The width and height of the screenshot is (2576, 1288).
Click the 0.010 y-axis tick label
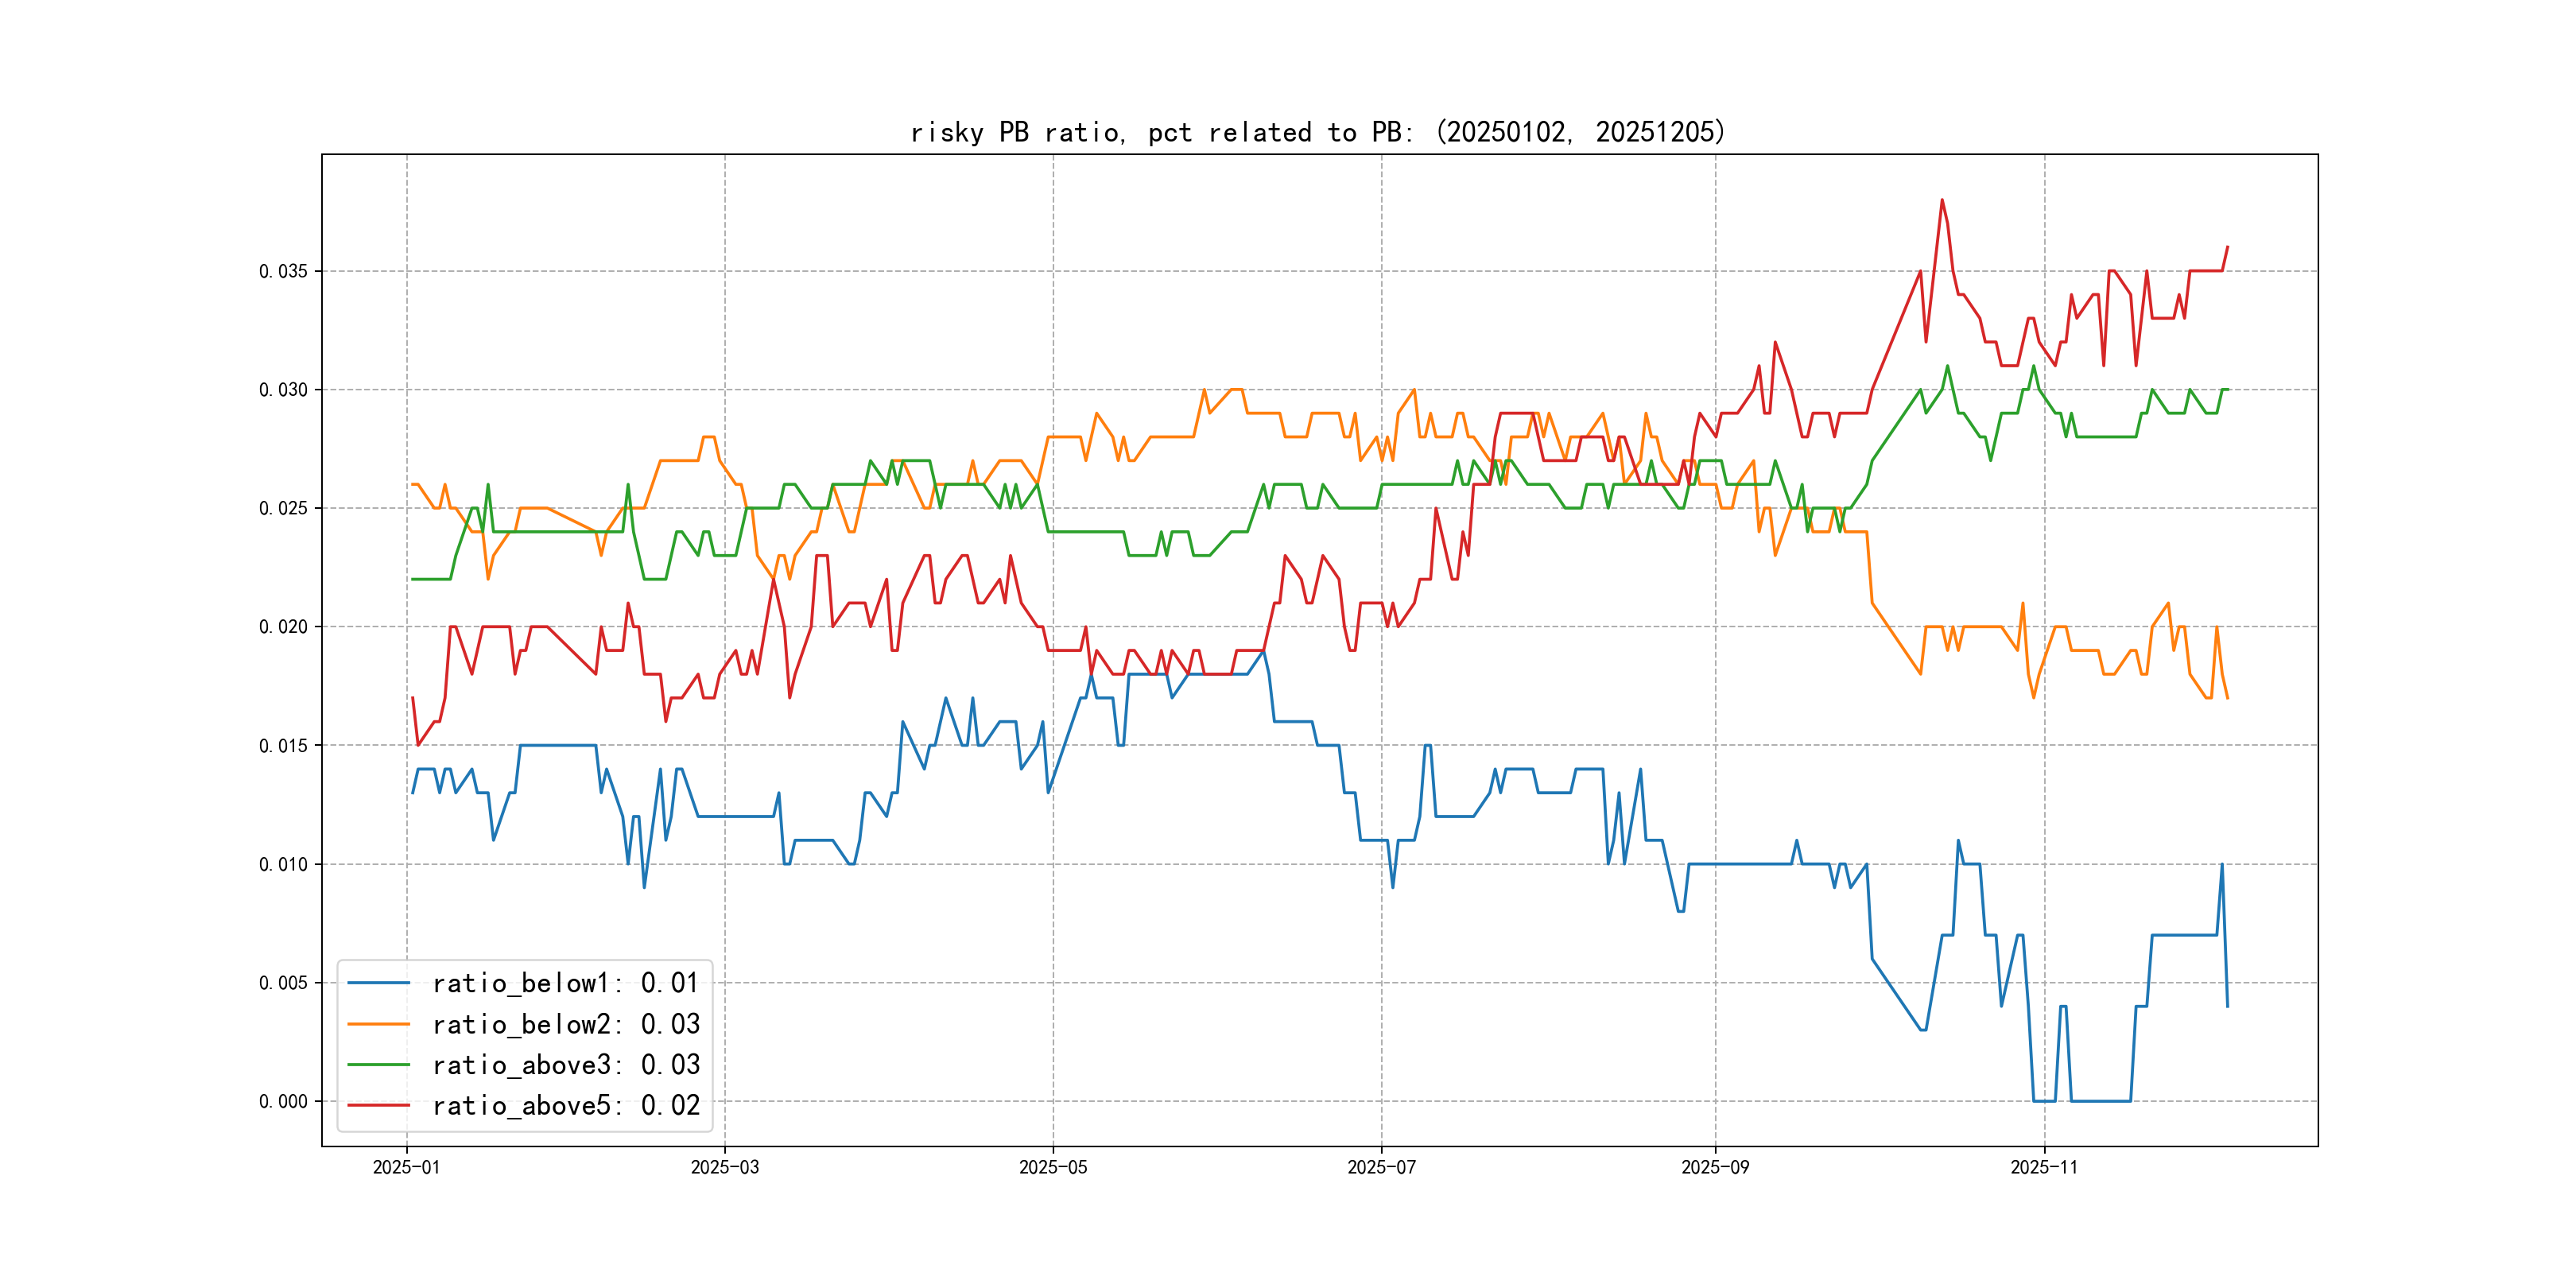pos(283,864)
